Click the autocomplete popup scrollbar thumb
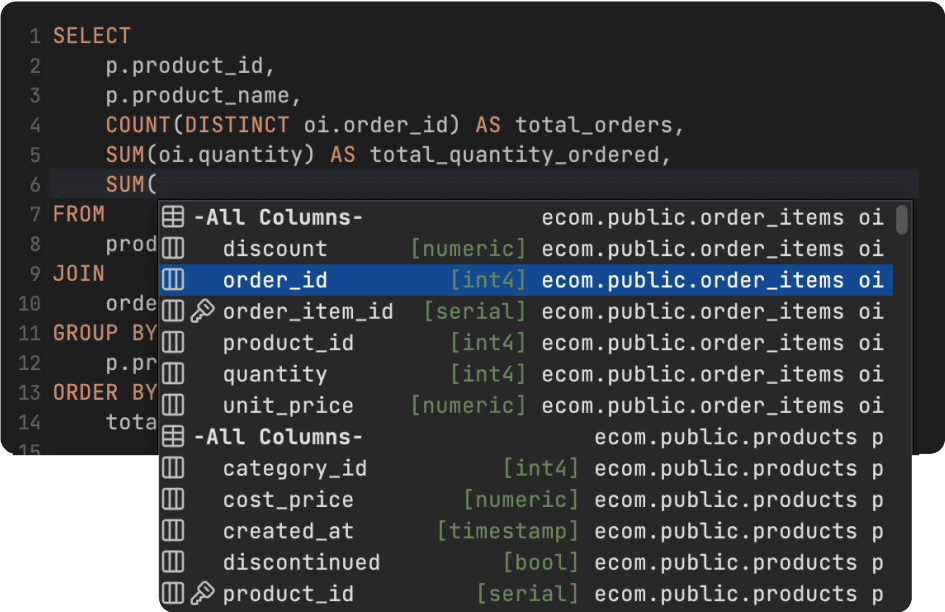 click(x=902, y=220)
